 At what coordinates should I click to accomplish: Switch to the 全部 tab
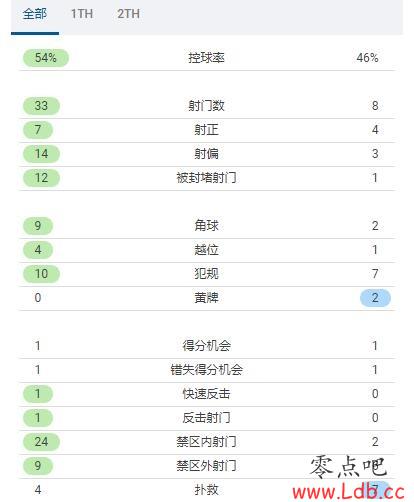click(x=35, y=14)
